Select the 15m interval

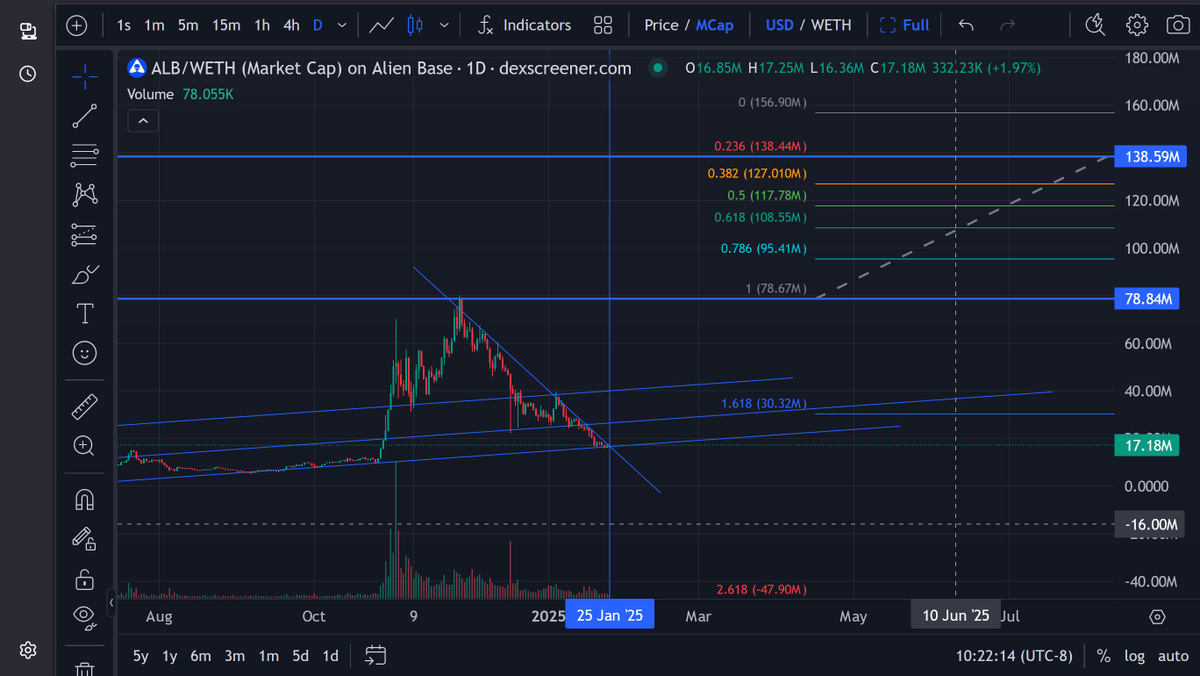pyautogui.click(x=226, y=25)
